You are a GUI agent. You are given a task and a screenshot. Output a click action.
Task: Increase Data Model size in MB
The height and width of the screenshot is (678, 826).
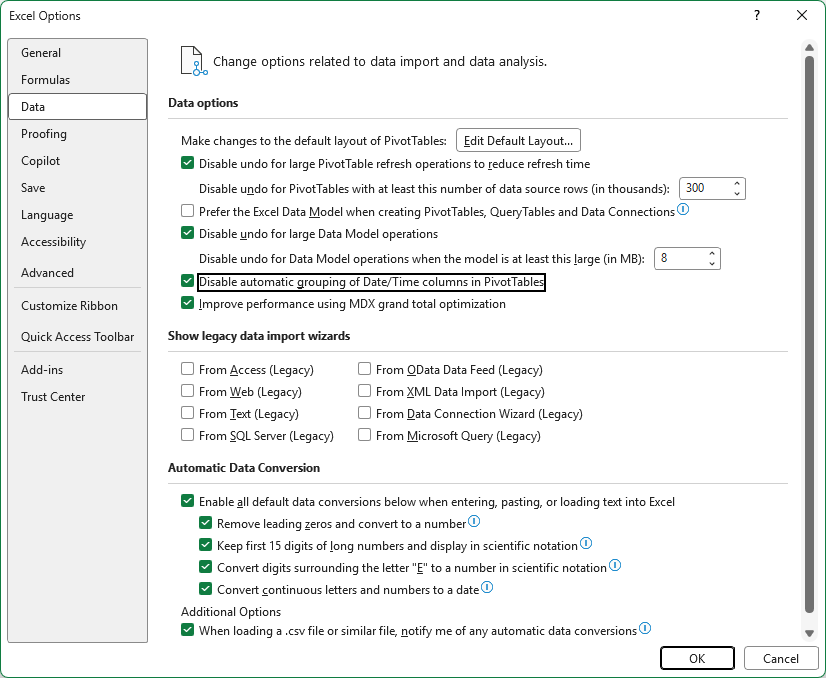[x=712, y=253]
